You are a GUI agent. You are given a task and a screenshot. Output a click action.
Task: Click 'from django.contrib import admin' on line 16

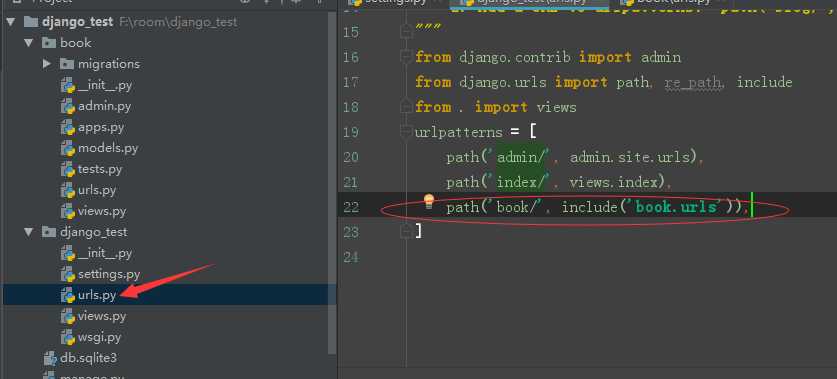pos(548,57)
